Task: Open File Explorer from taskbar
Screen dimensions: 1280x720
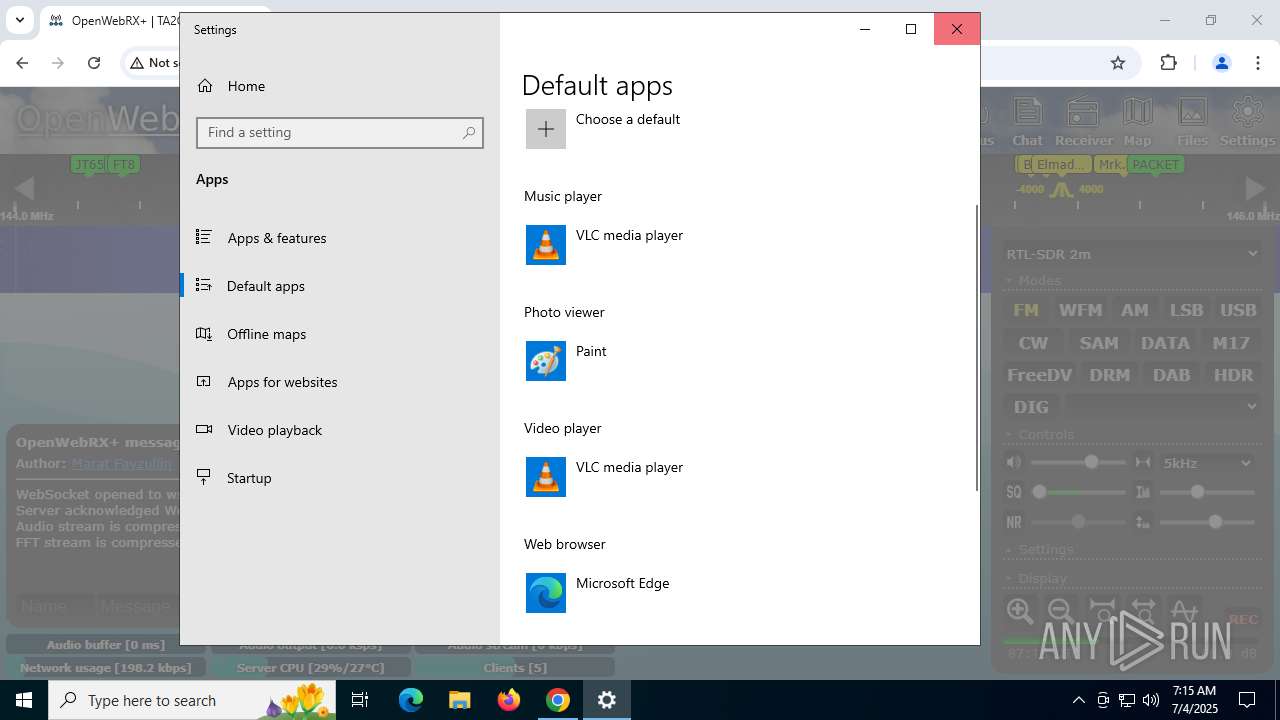Action: tap(460, 700)
